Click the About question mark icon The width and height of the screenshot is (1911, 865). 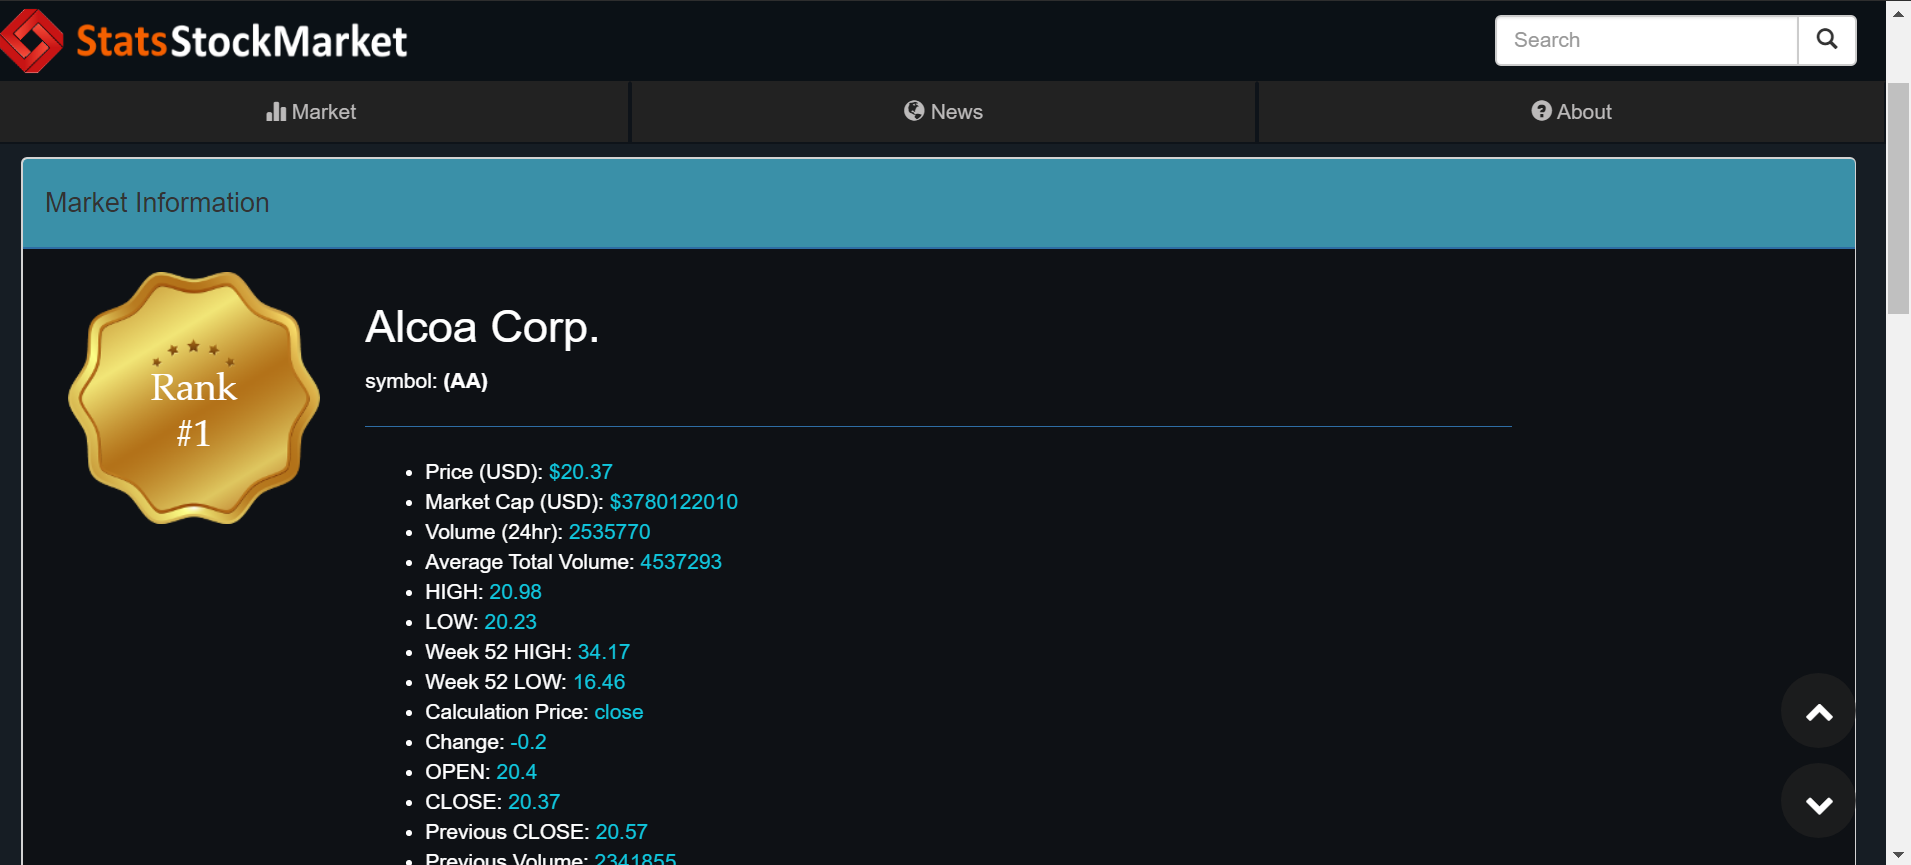tap(1541, 111)
